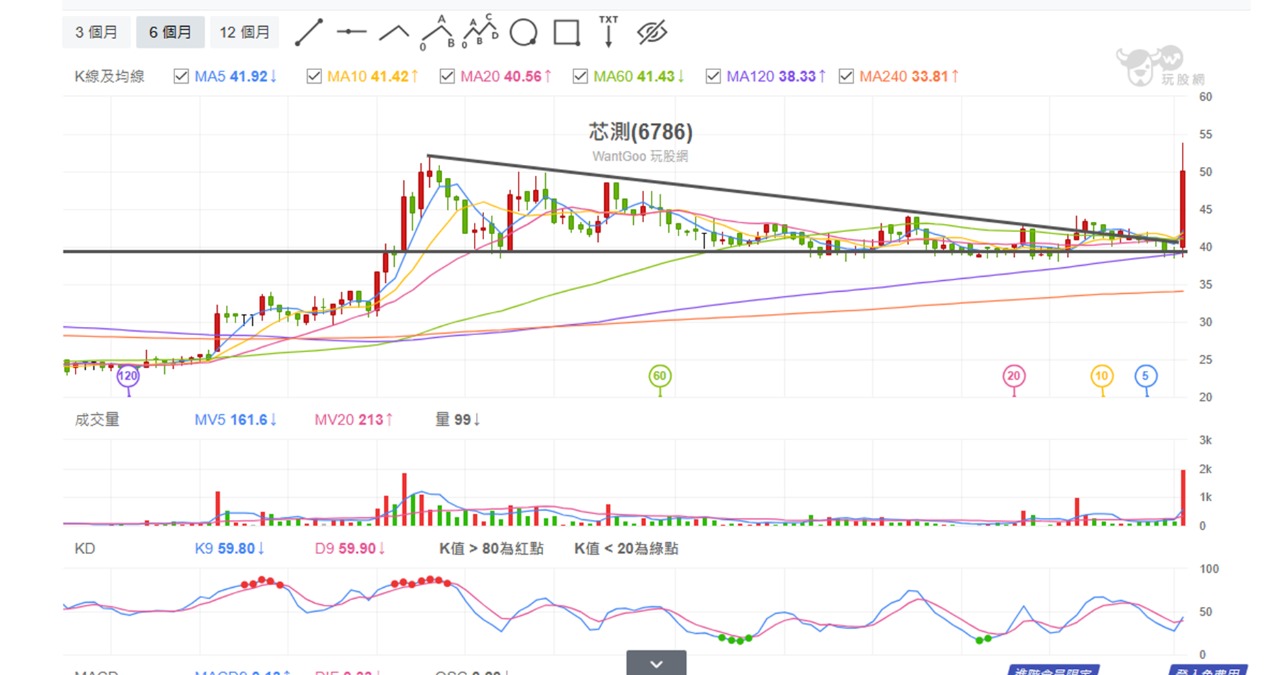Click the K值 > 80為紅點 legend text
This screenshot has height=675, width=1280.
(491, 549)
